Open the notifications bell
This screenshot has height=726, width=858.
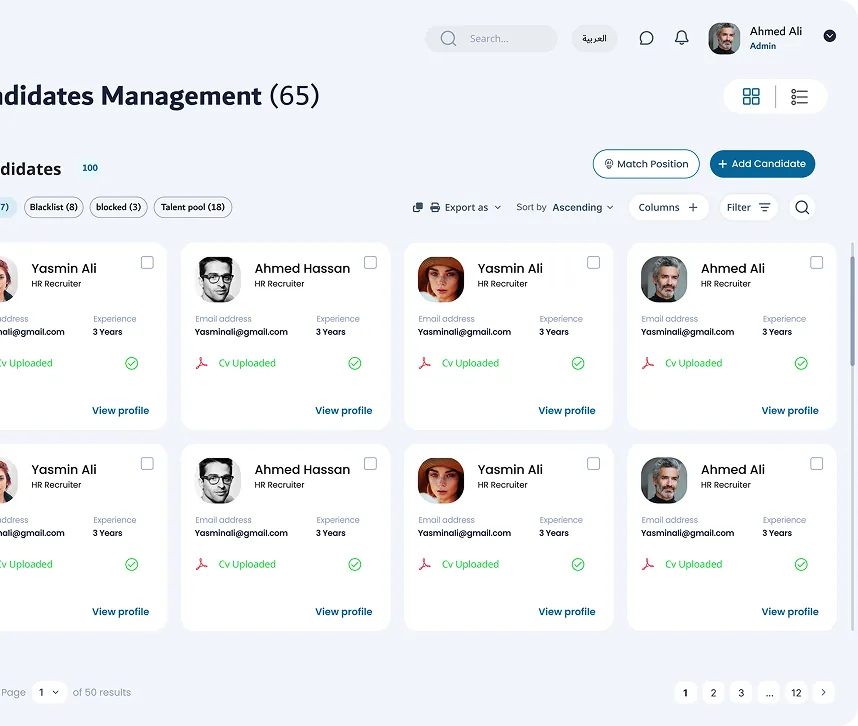[681, 38]
